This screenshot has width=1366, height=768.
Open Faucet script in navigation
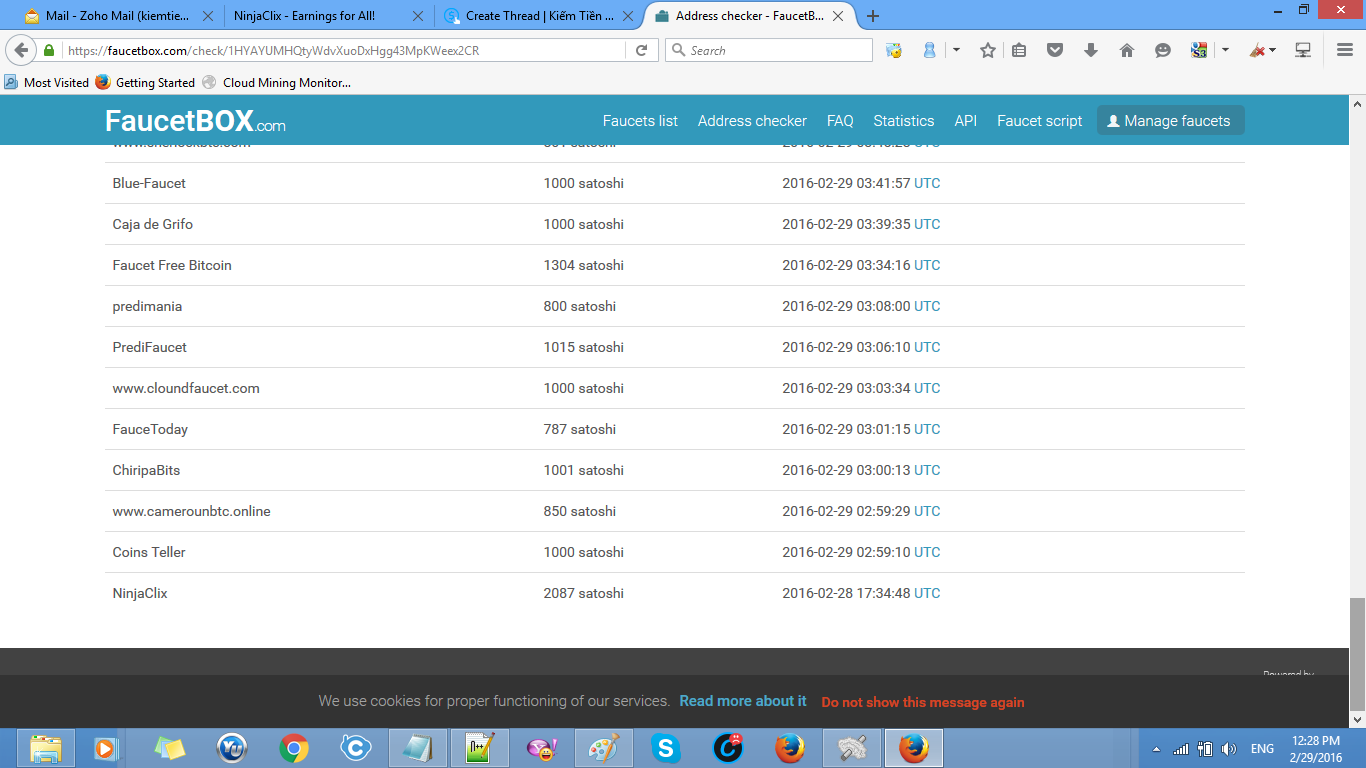tap(1040, 121)
